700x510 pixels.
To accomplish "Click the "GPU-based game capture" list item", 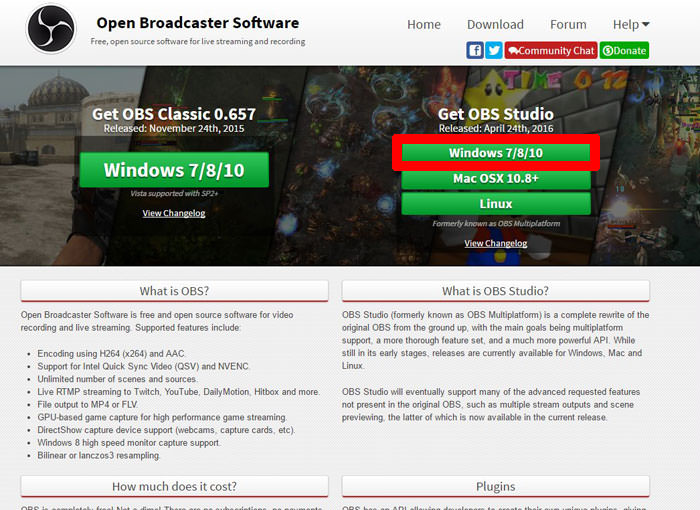I will click(x=162, y=417).
